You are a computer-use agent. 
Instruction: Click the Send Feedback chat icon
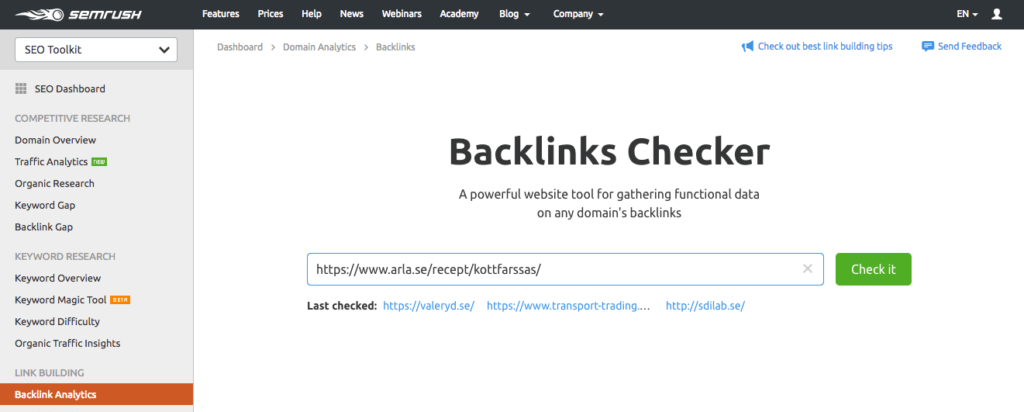click(x=928, y=47)
